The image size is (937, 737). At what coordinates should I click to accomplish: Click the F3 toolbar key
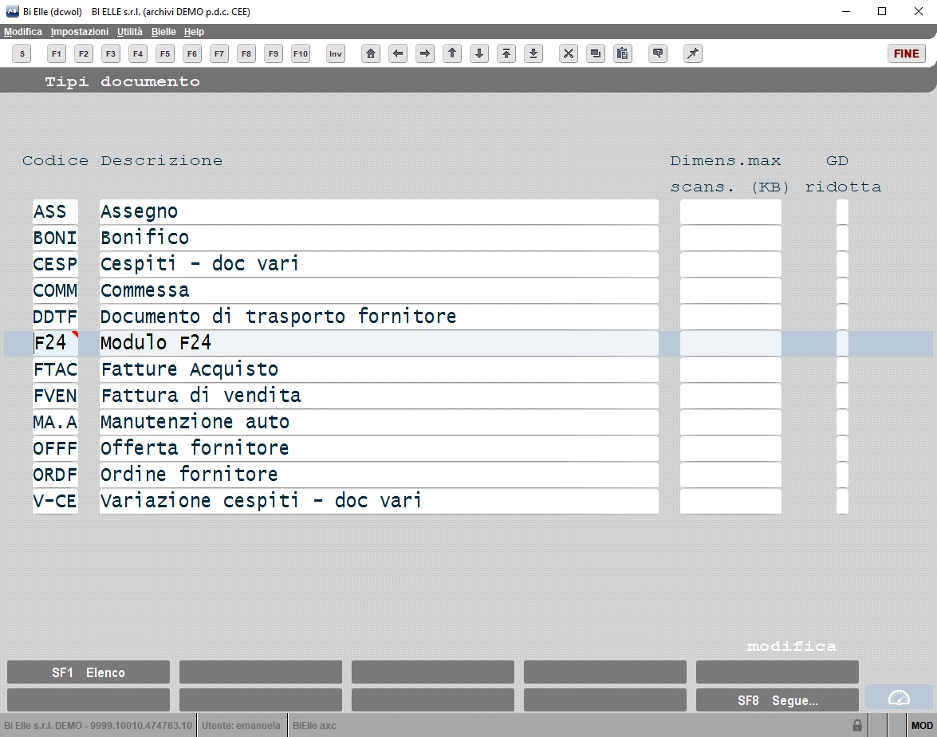point(111,54)
